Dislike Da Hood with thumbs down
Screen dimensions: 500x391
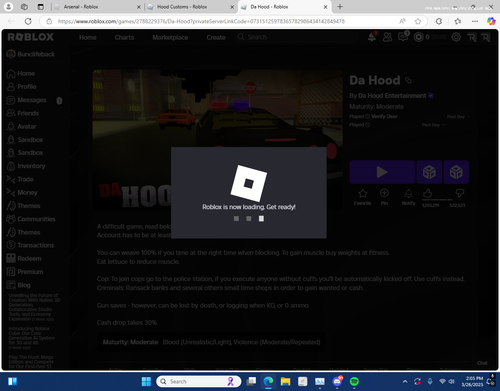coord(459,193)
